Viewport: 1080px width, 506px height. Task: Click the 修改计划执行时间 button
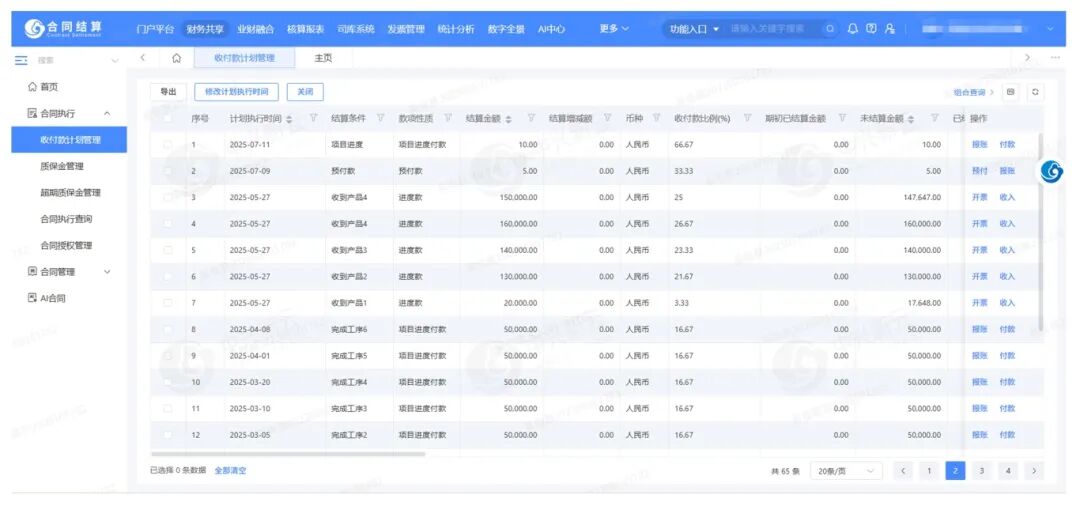236,92
